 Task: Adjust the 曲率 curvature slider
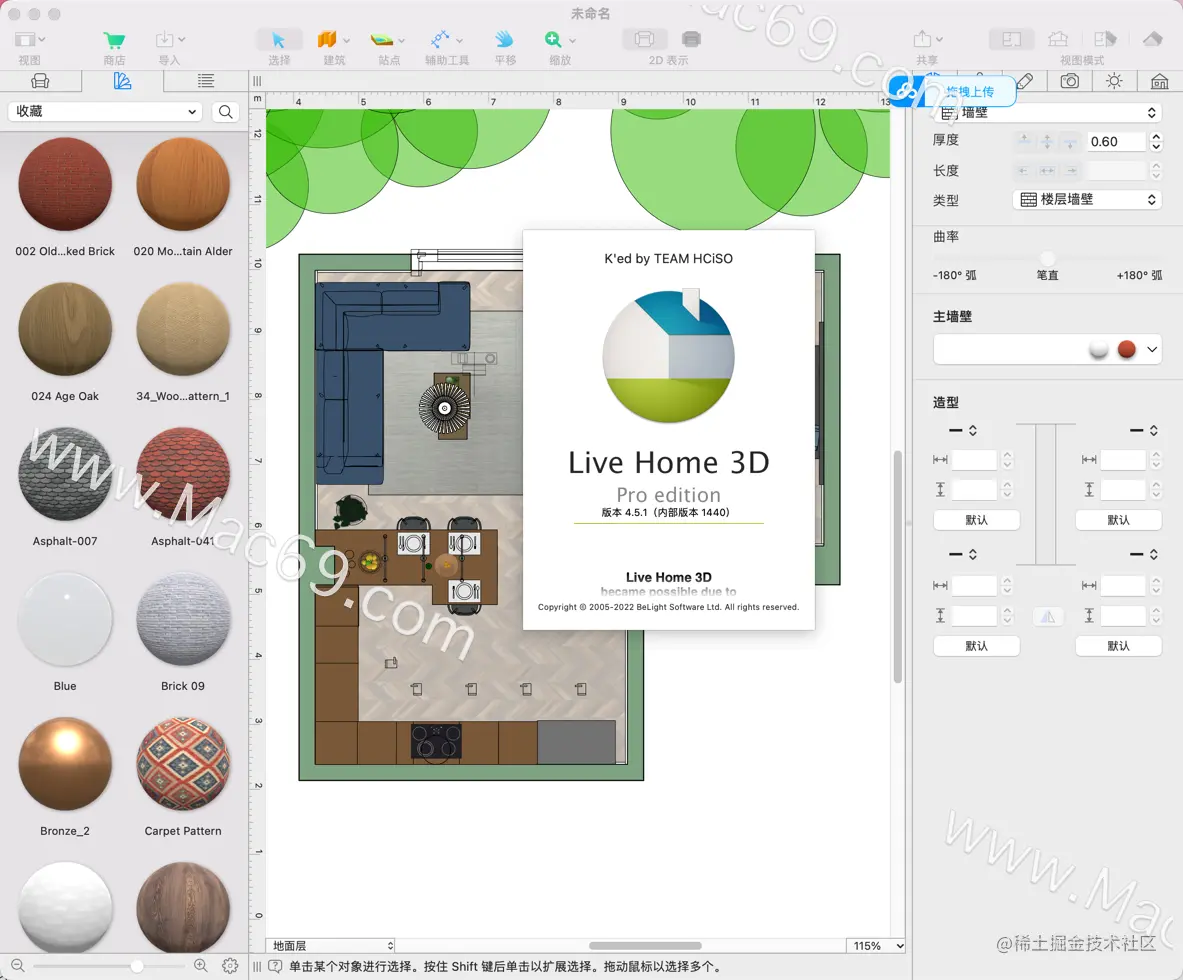coord(1047,258)
